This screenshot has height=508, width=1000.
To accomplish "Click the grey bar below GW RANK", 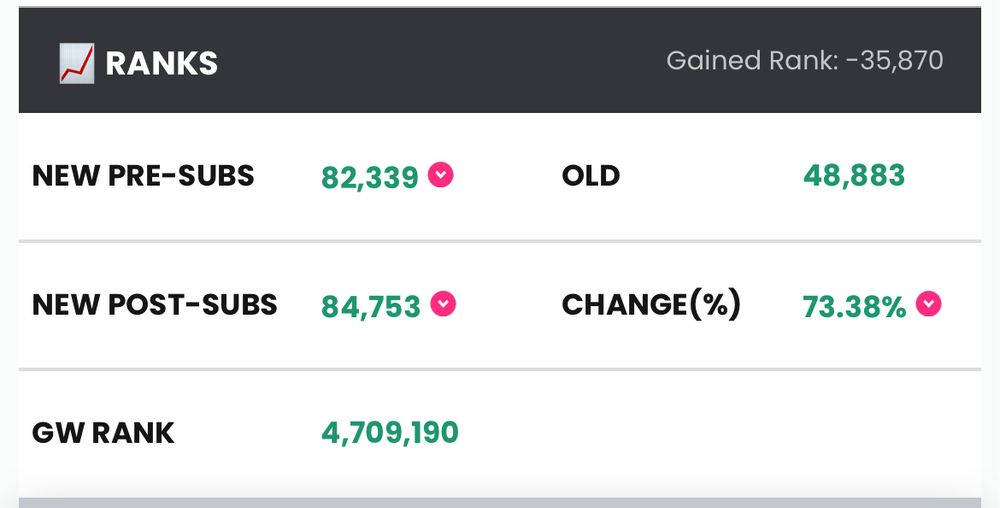I will click(500, 503).
